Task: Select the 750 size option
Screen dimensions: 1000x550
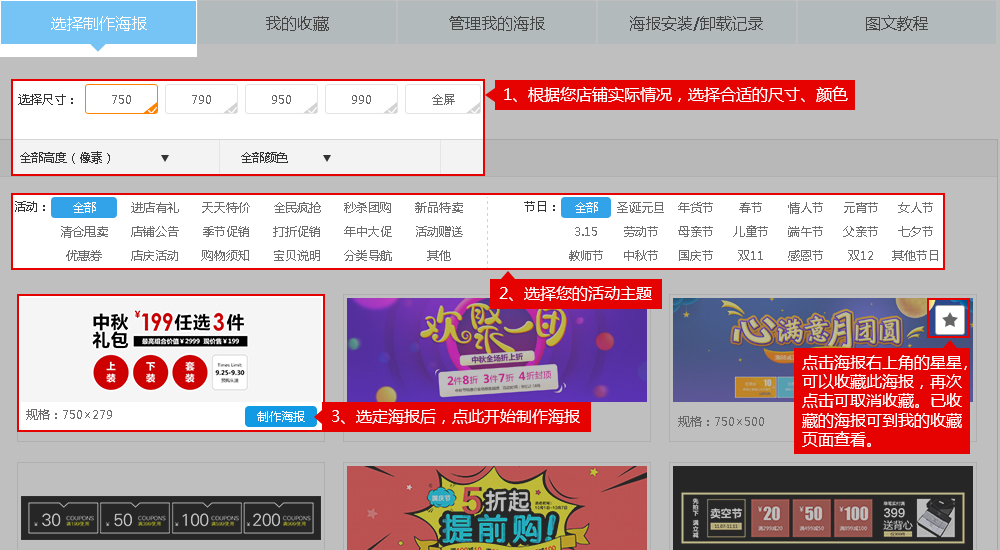Action: point(122,100)
